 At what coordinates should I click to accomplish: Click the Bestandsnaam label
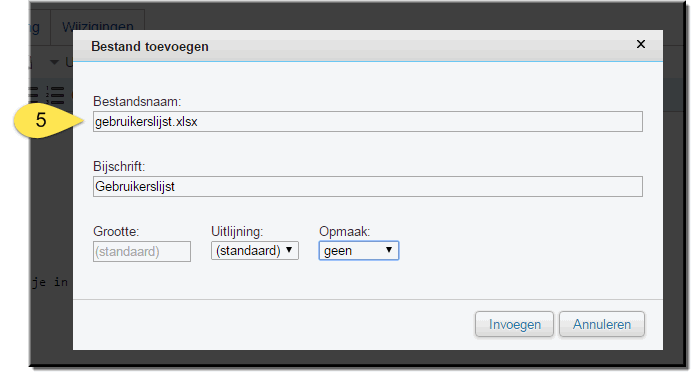[x=137, y=101]
